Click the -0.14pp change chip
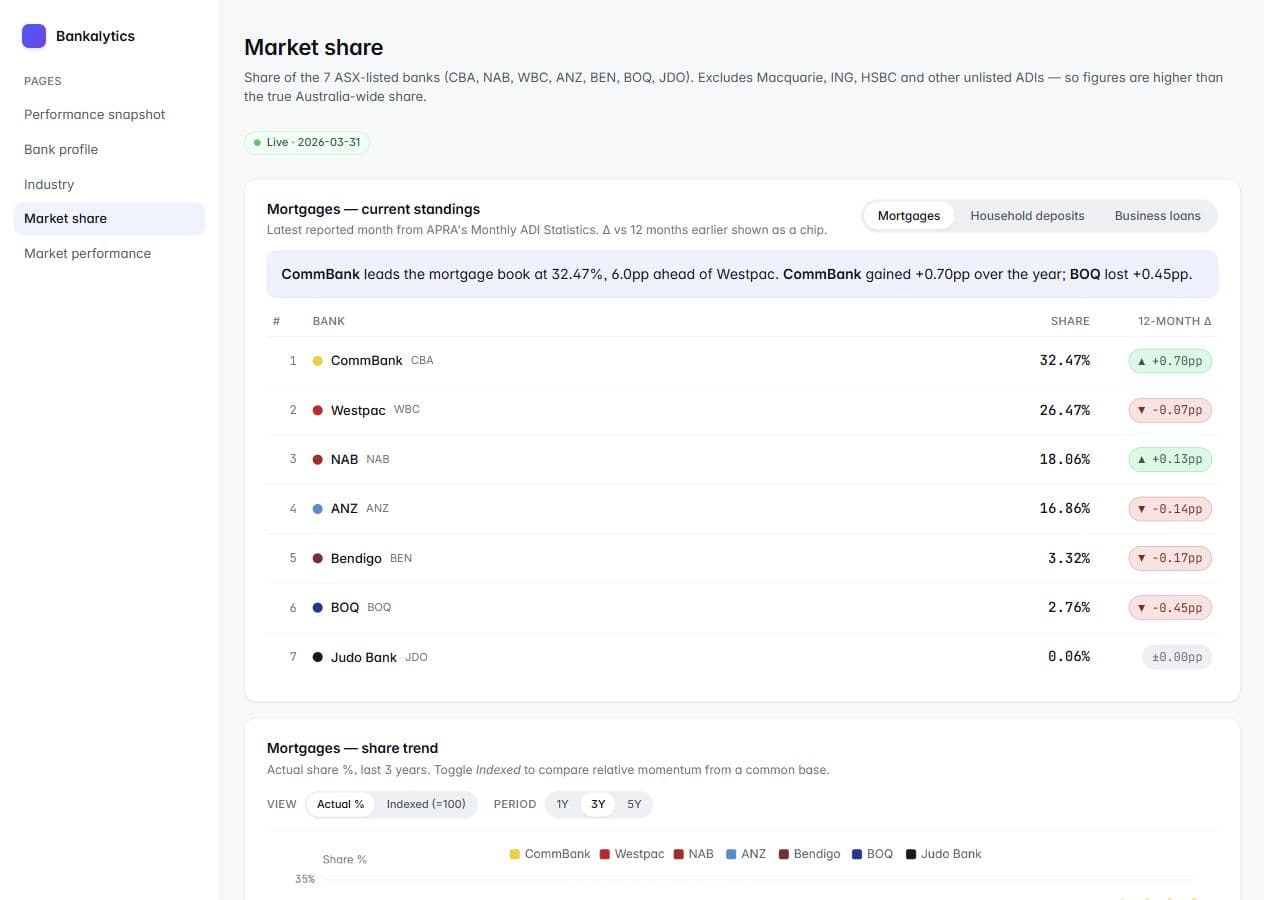 click(x=1170, y=509)
